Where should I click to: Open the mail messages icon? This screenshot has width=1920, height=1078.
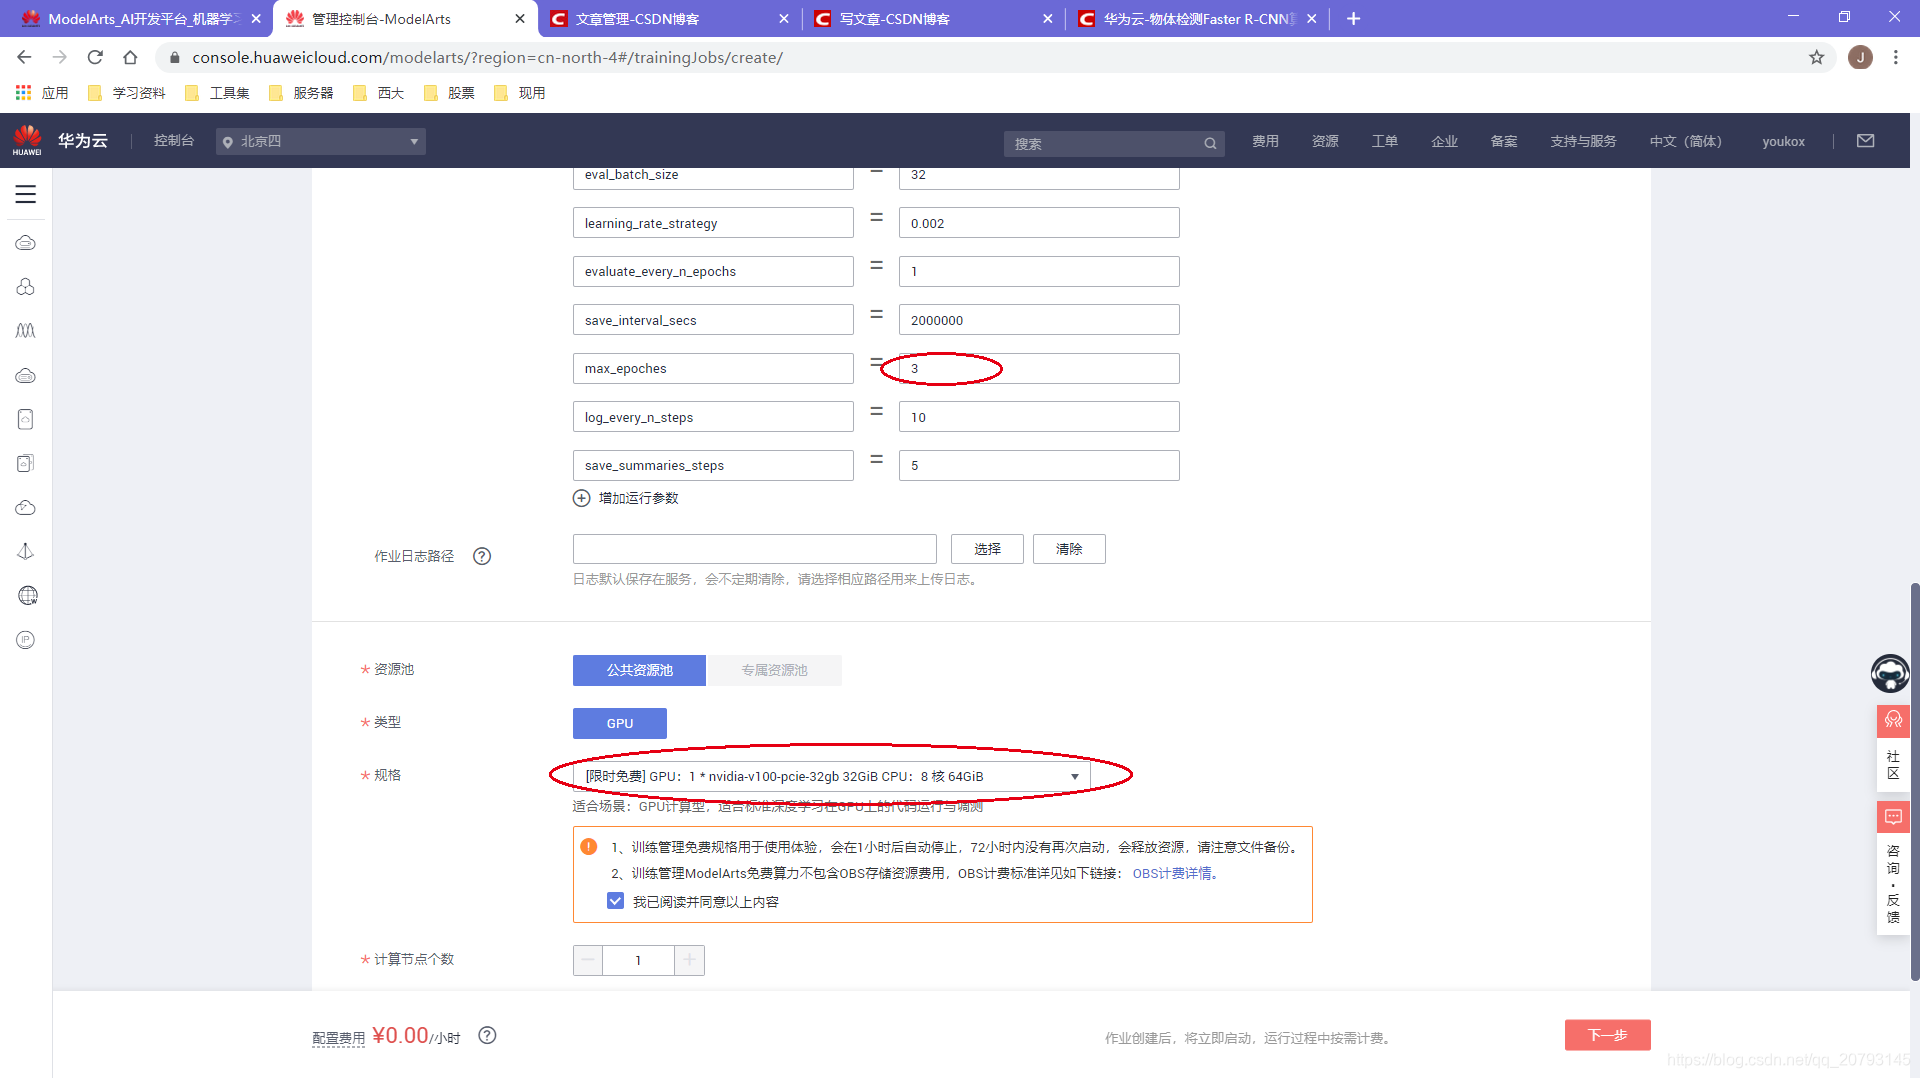click(x=1866, y=141)
